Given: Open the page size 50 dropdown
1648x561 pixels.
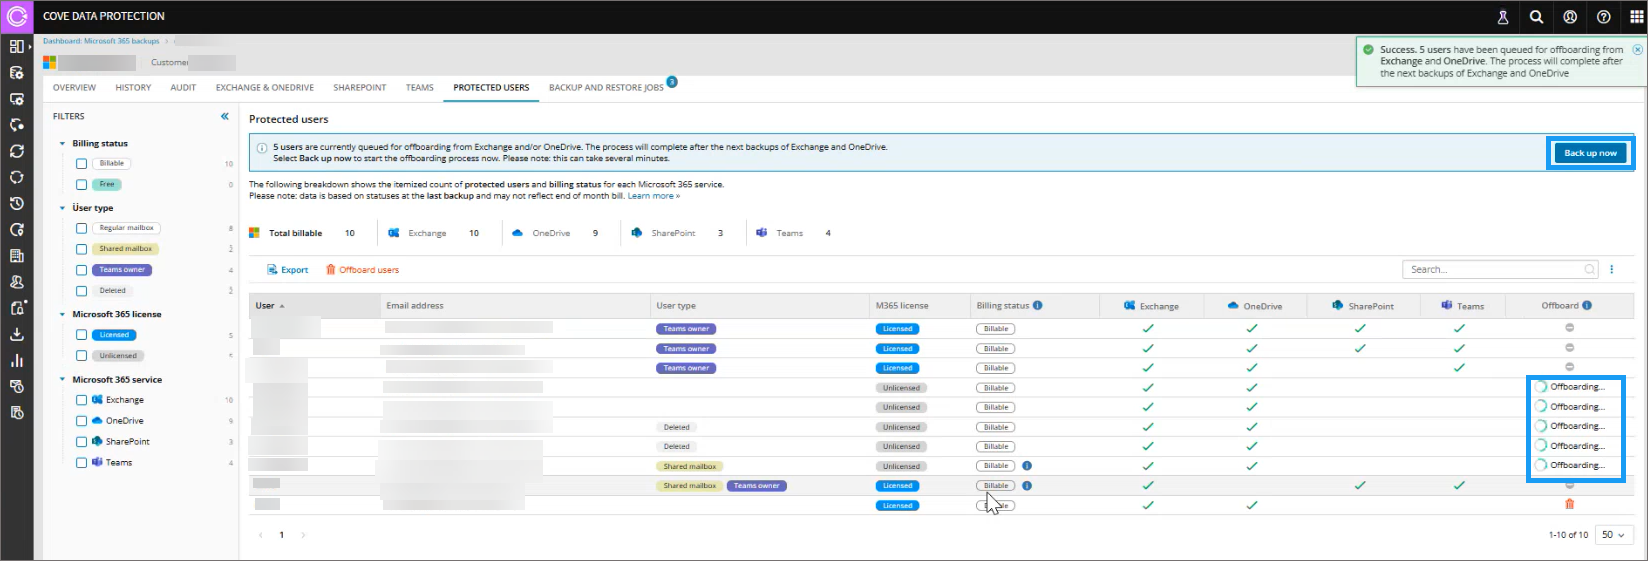Looking at the screenshot, I should tap(1613, 535).
